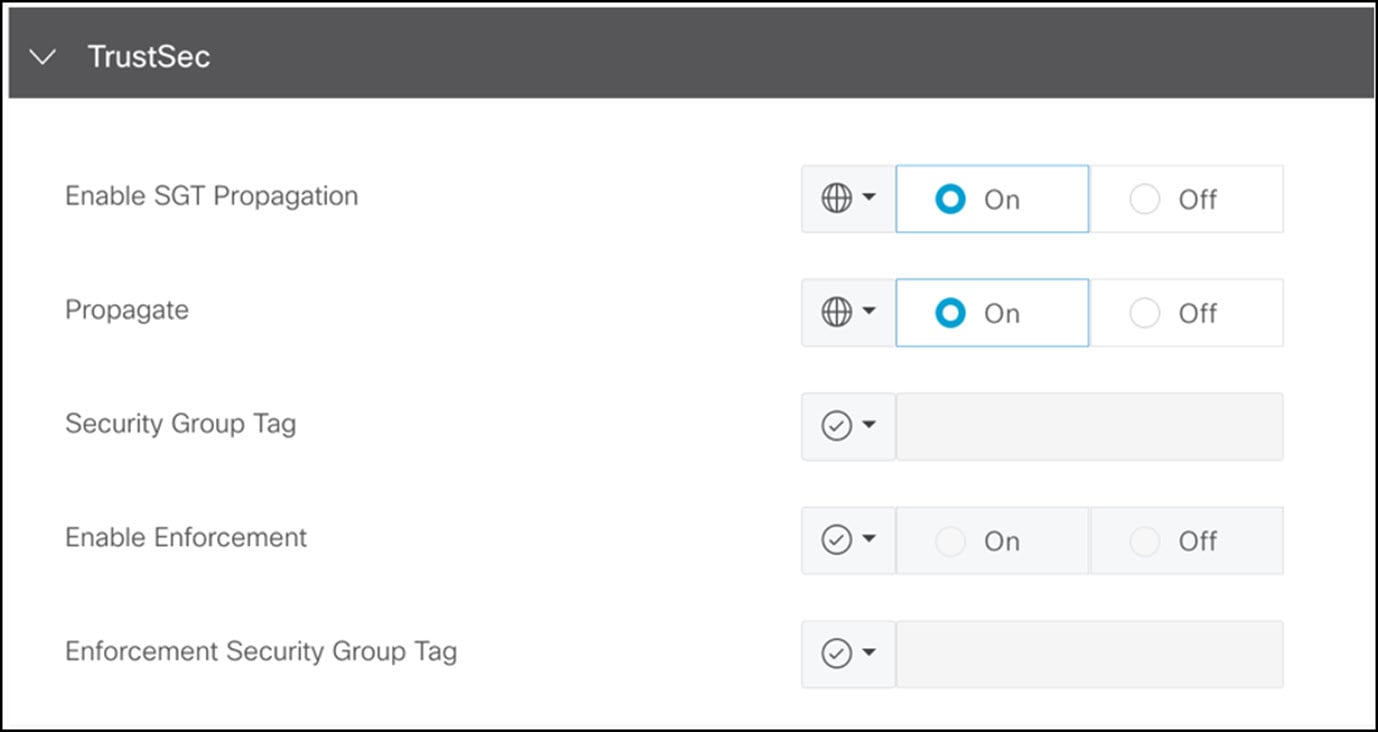Click the Security Group Tag label

pyautogui.click(x=180, y=424)
